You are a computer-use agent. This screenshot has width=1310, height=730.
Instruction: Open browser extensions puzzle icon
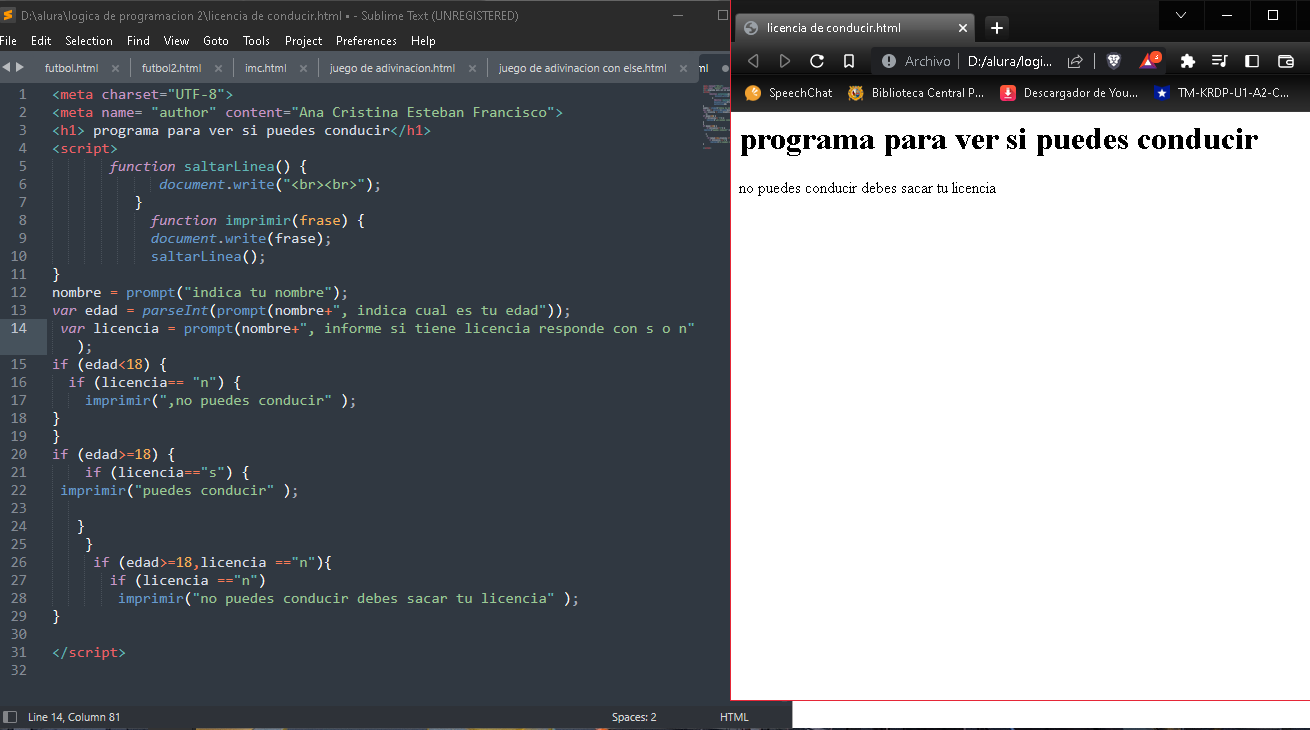[1187, 61]
